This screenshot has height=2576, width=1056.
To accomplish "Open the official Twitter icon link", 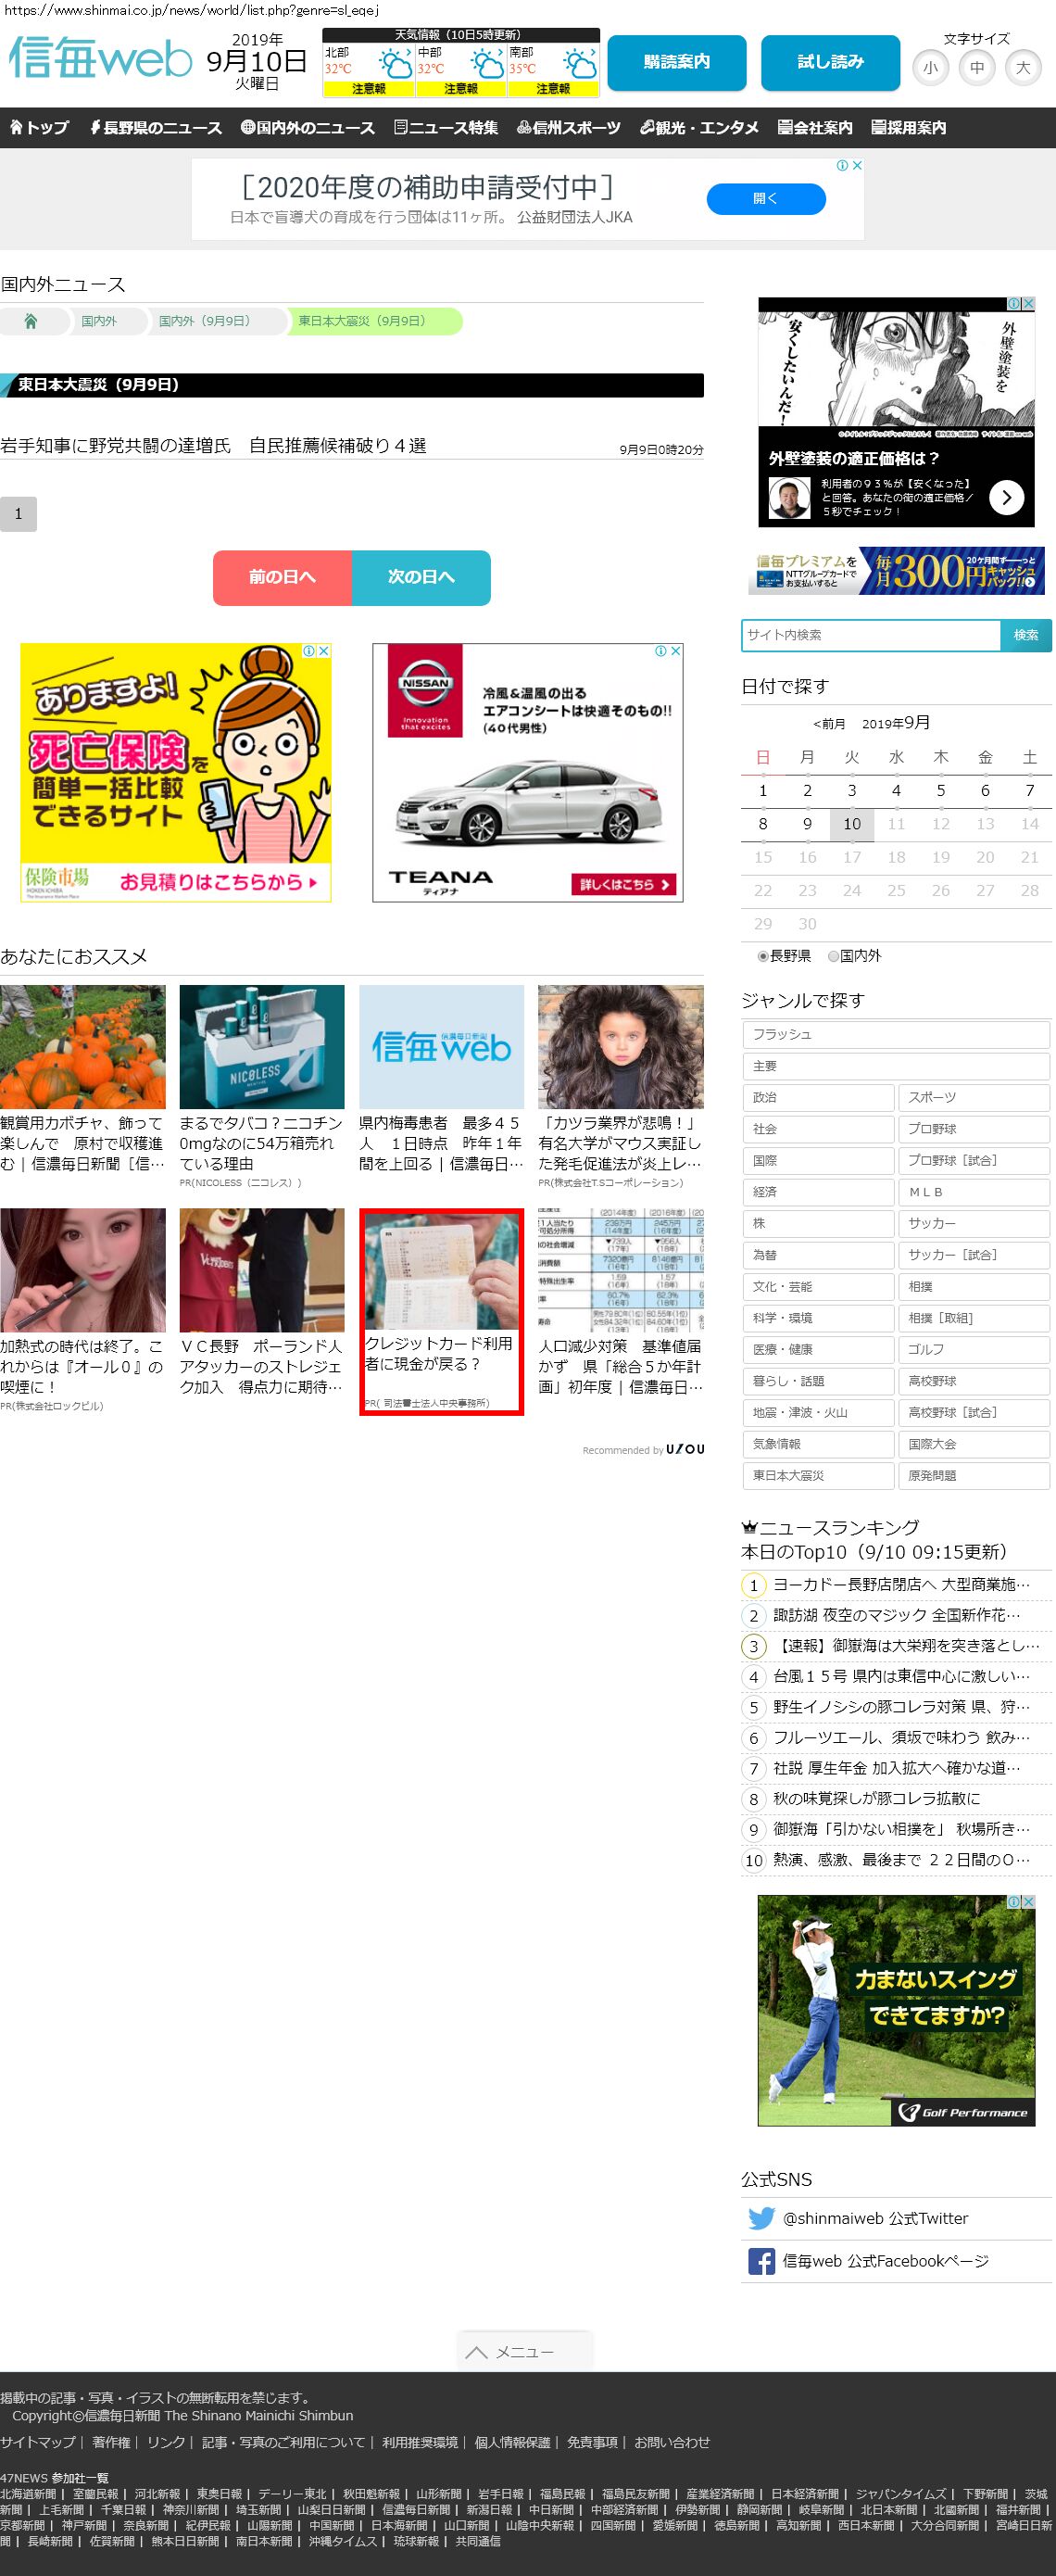I will tap(761, 2218).
